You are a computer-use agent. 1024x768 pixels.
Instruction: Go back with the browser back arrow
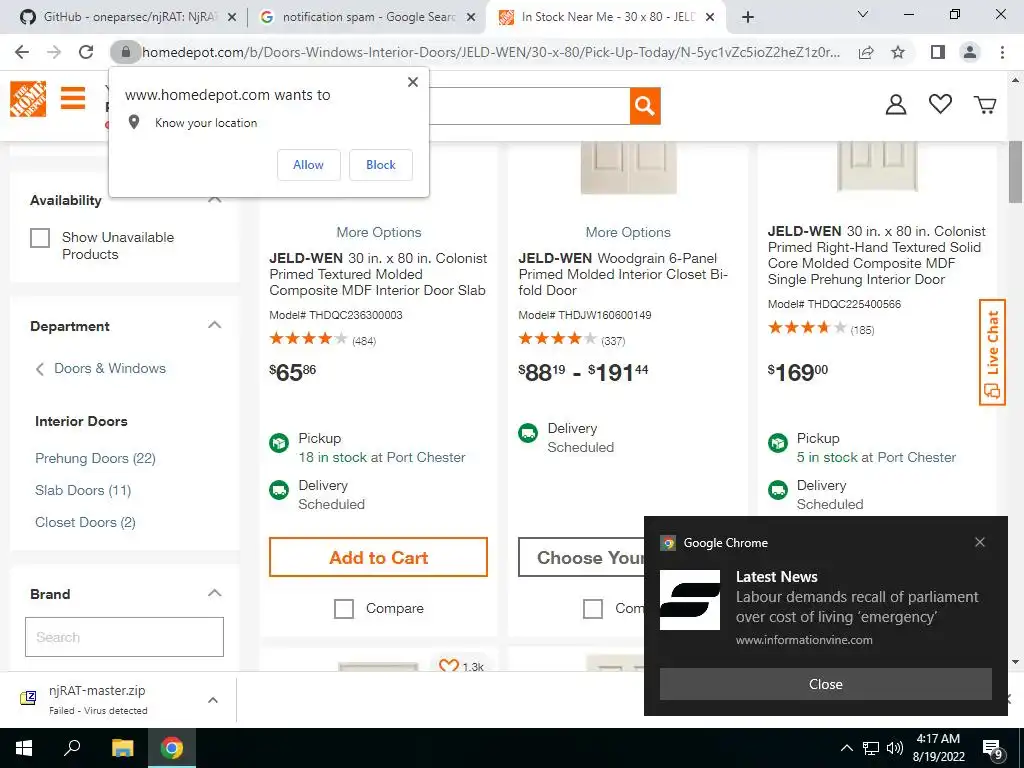(x=22, y=52)
